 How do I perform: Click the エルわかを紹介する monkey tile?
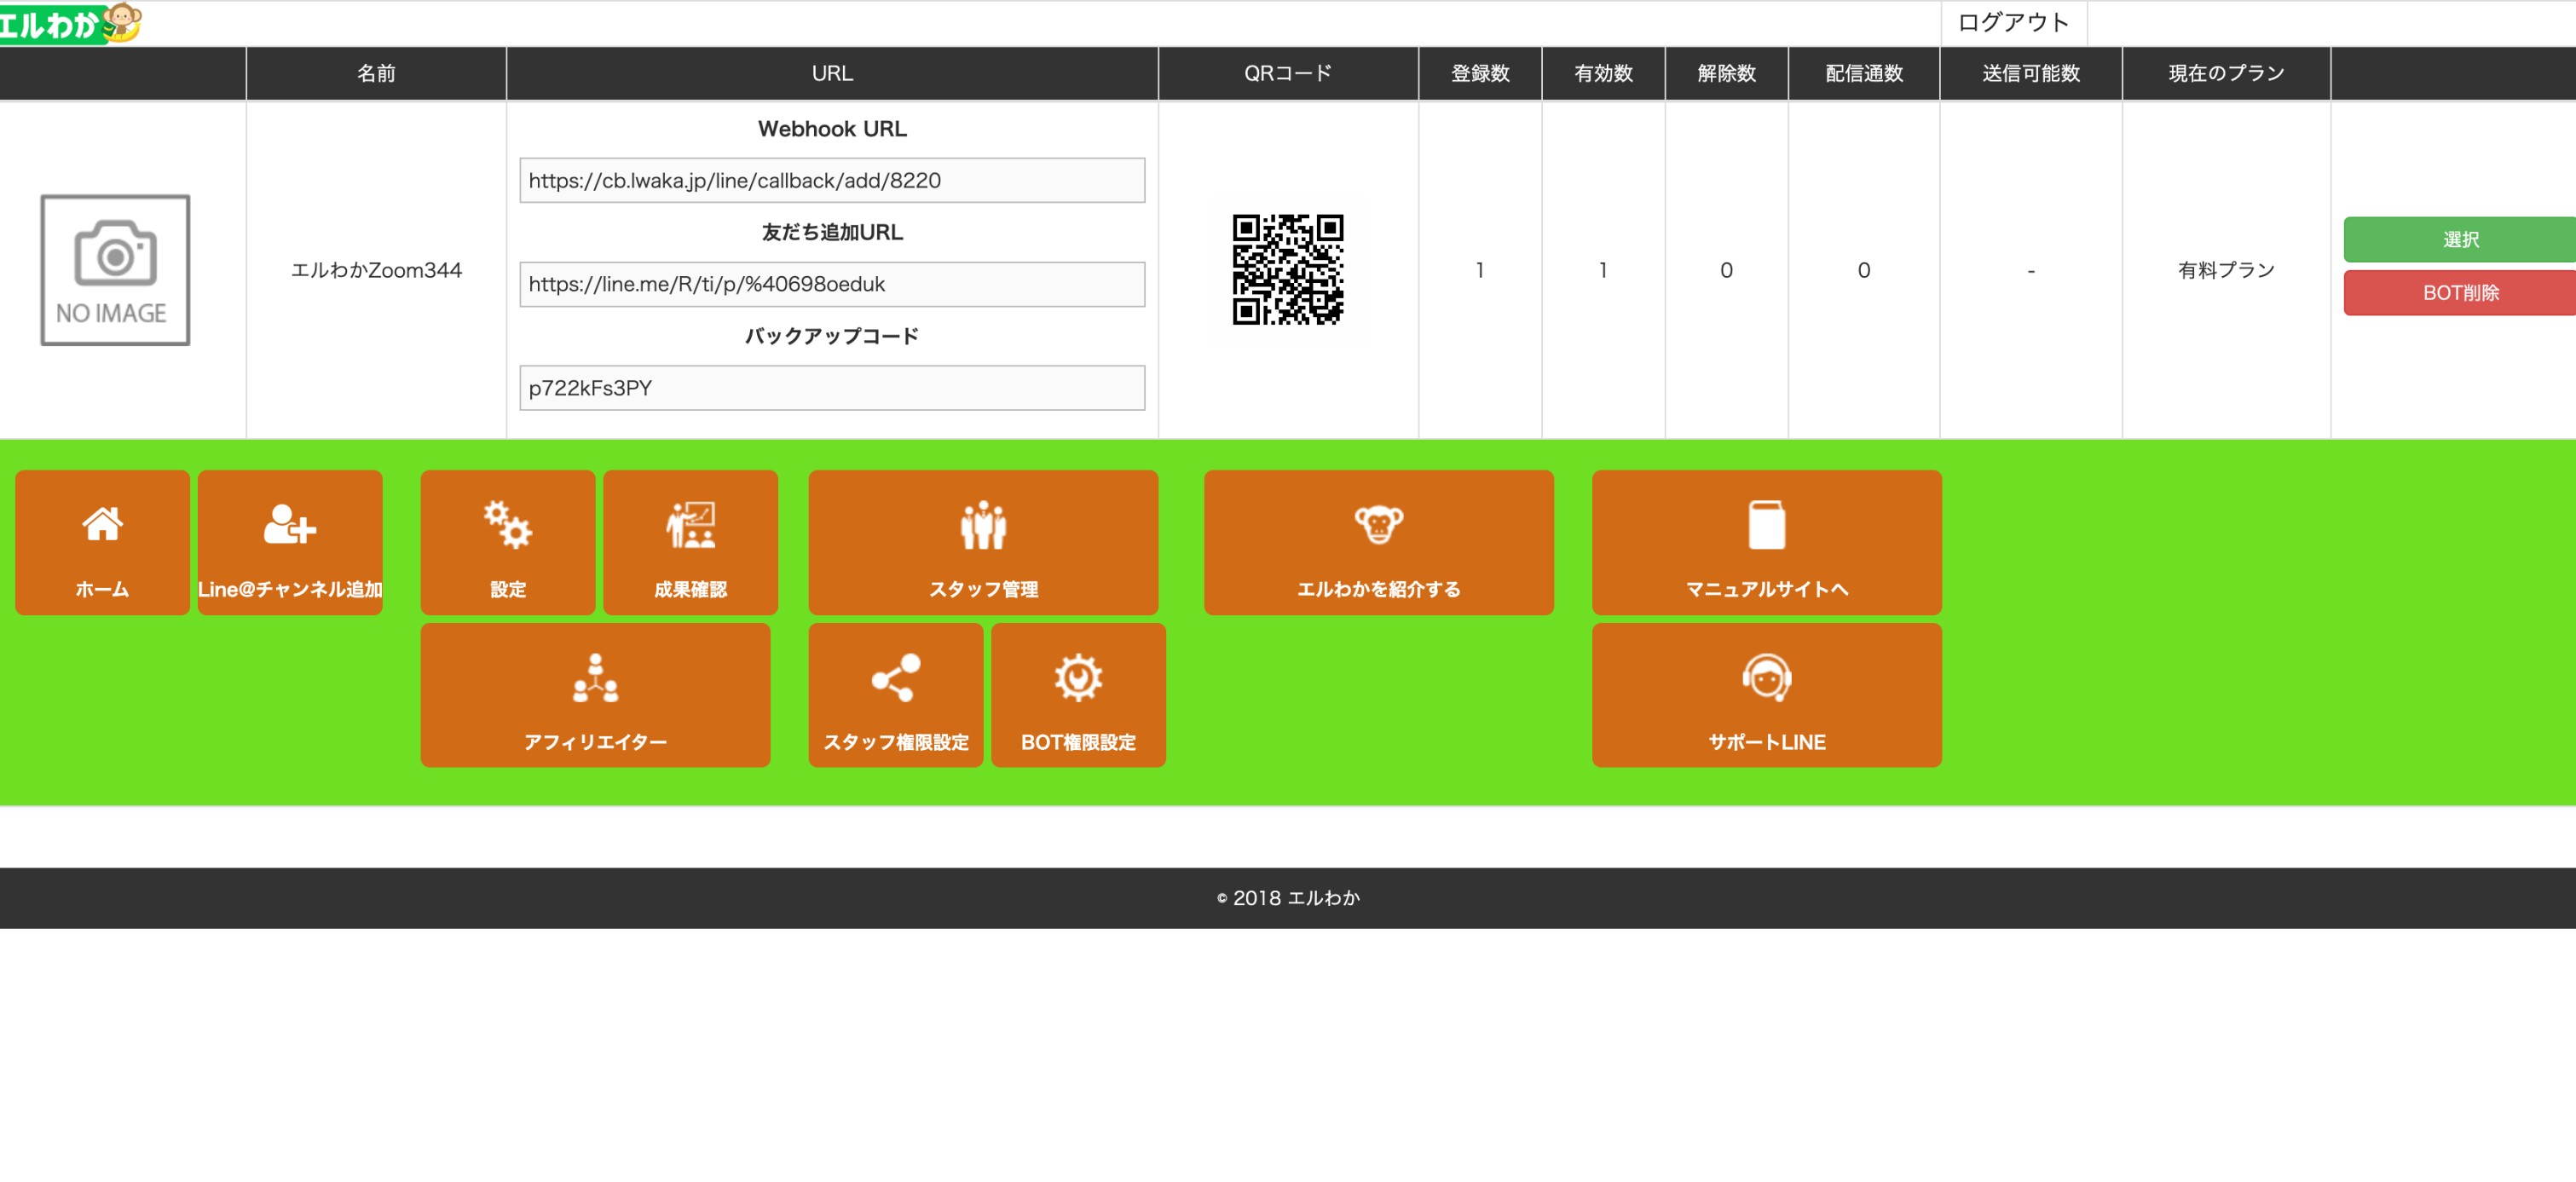click(x=1379, y=542)
